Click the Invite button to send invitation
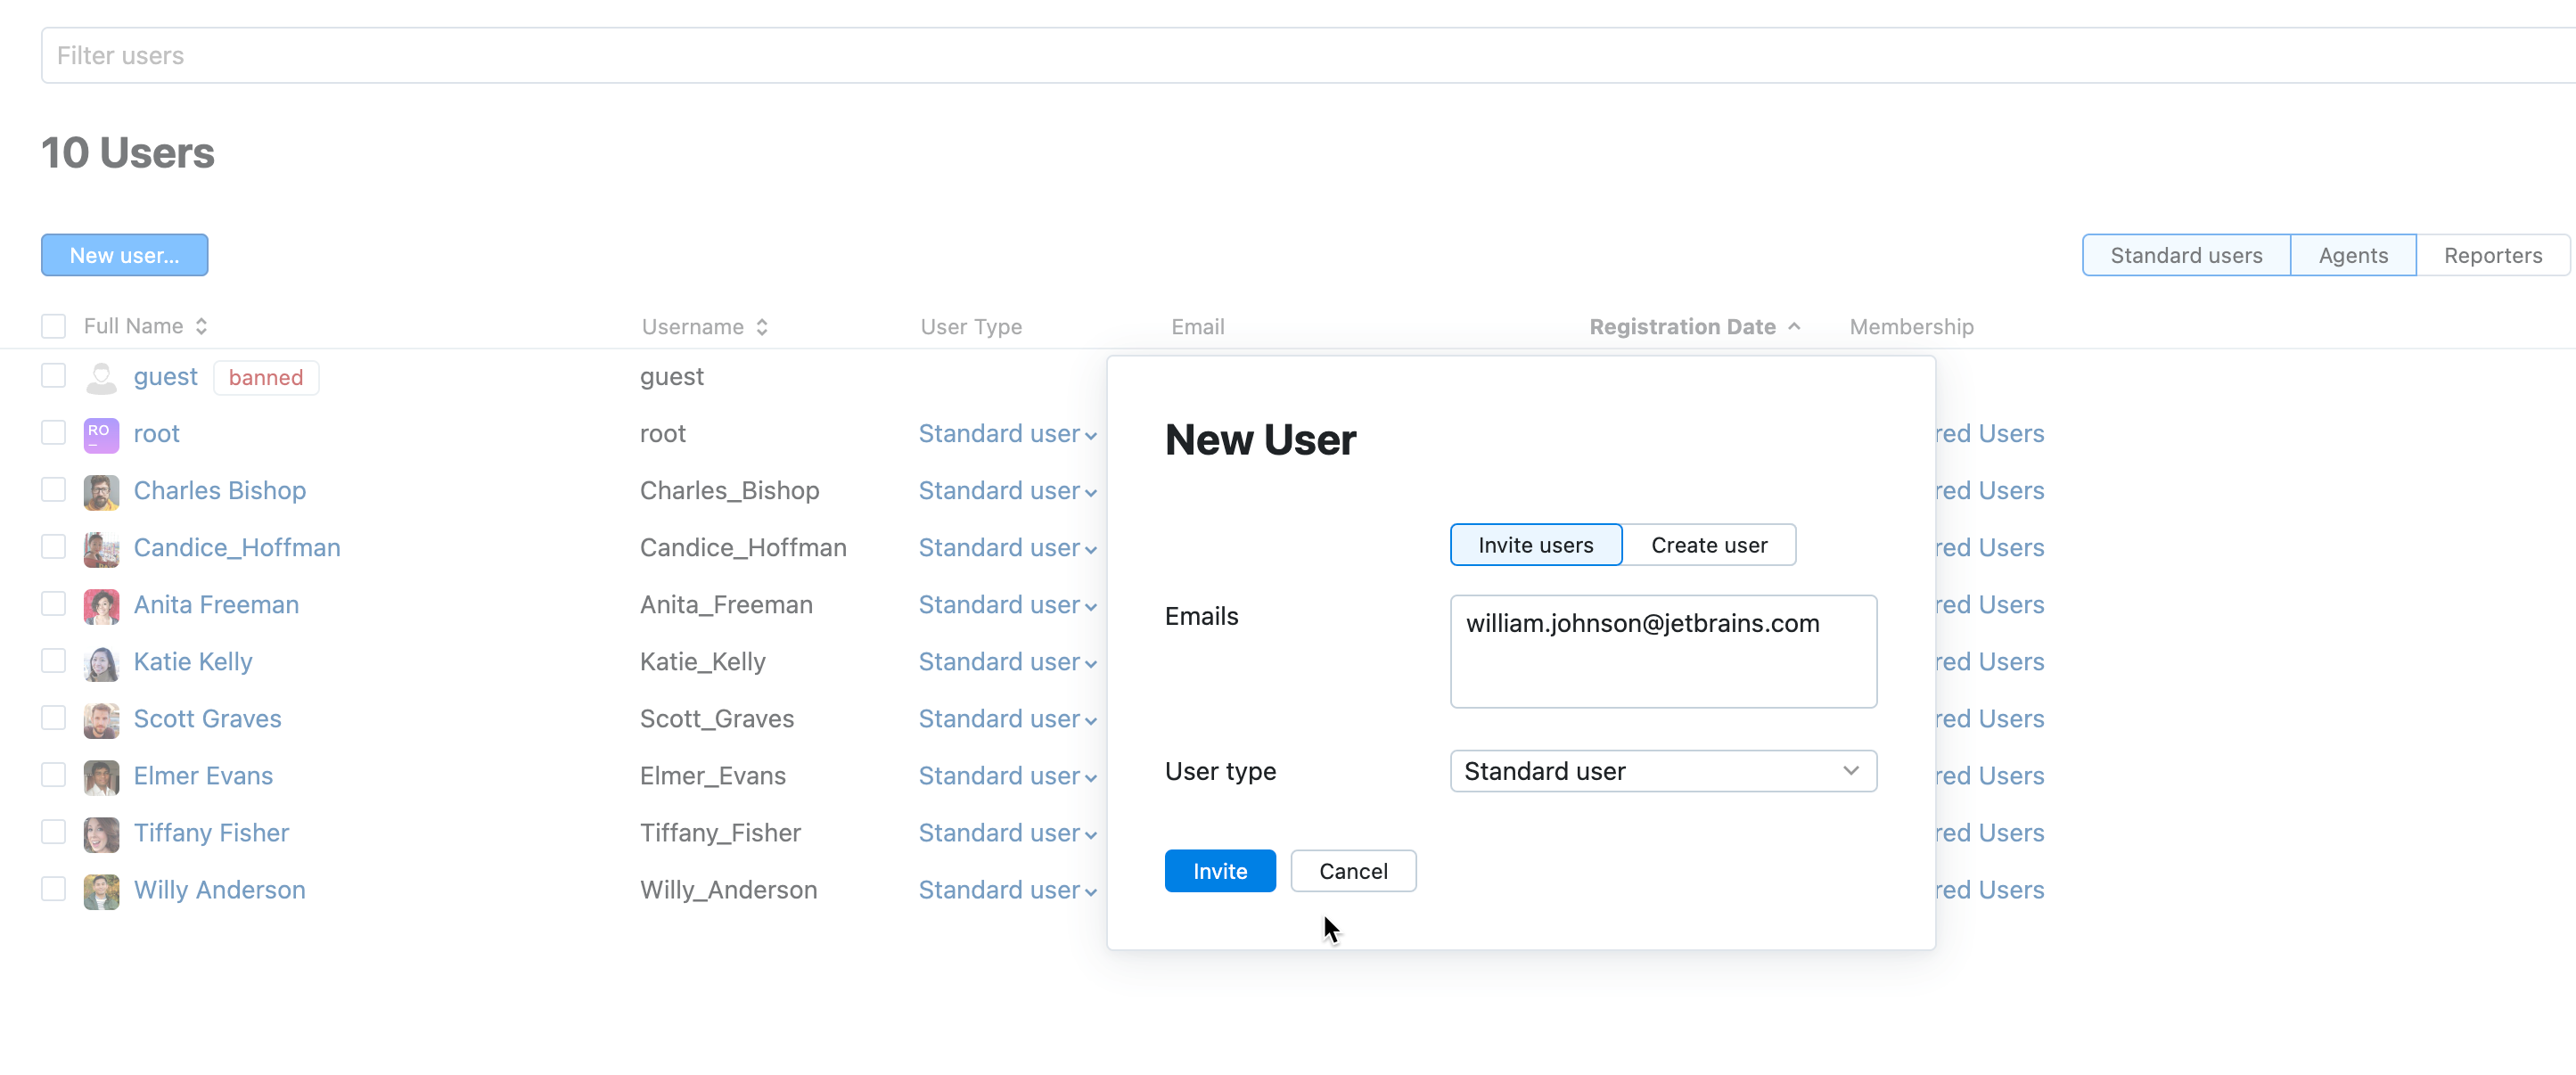 [1219, 870]
